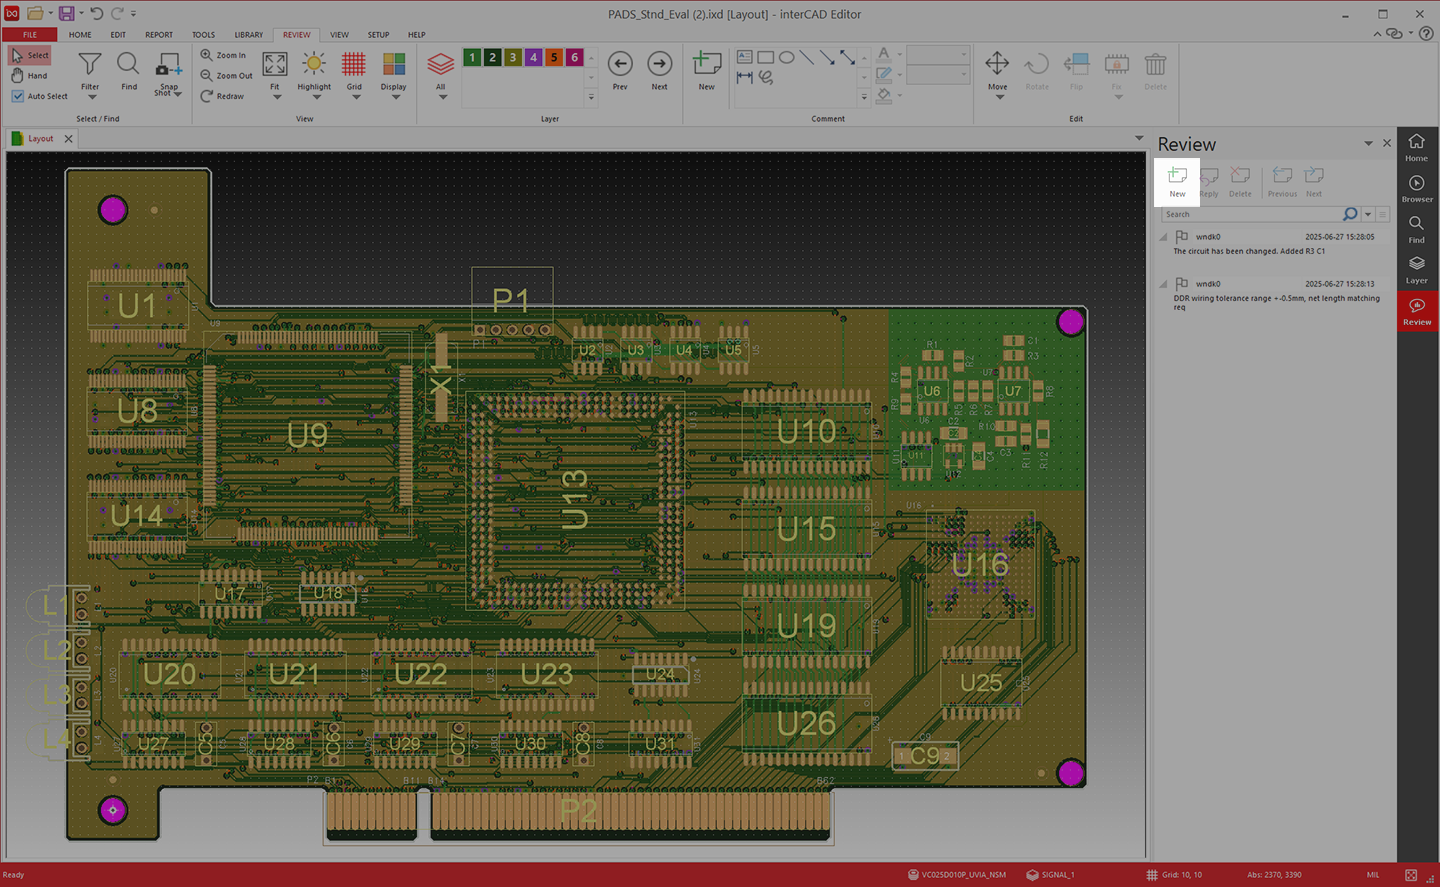Collapse the 15:28:05 comment thread
This screenshot has width=1440, height=887.
pos(1163,237)
